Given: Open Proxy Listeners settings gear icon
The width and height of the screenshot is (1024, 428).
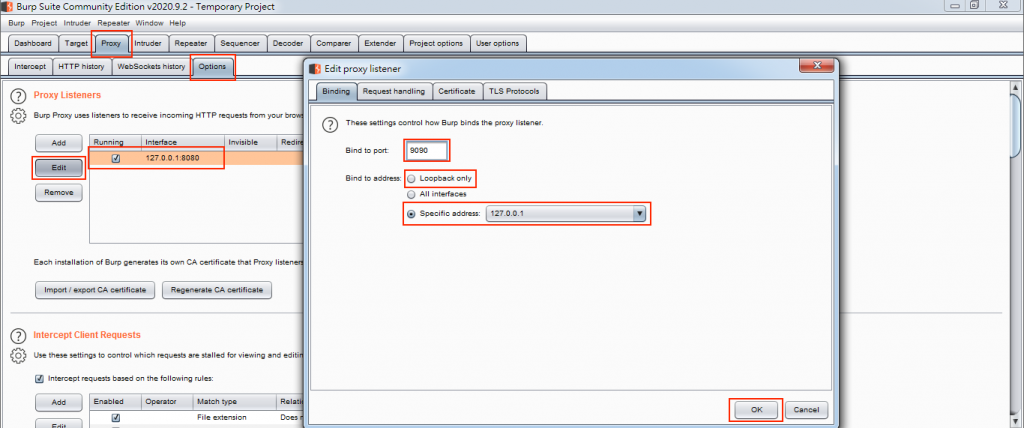Looking at the screenshot, I should click(x=18, y=116).
